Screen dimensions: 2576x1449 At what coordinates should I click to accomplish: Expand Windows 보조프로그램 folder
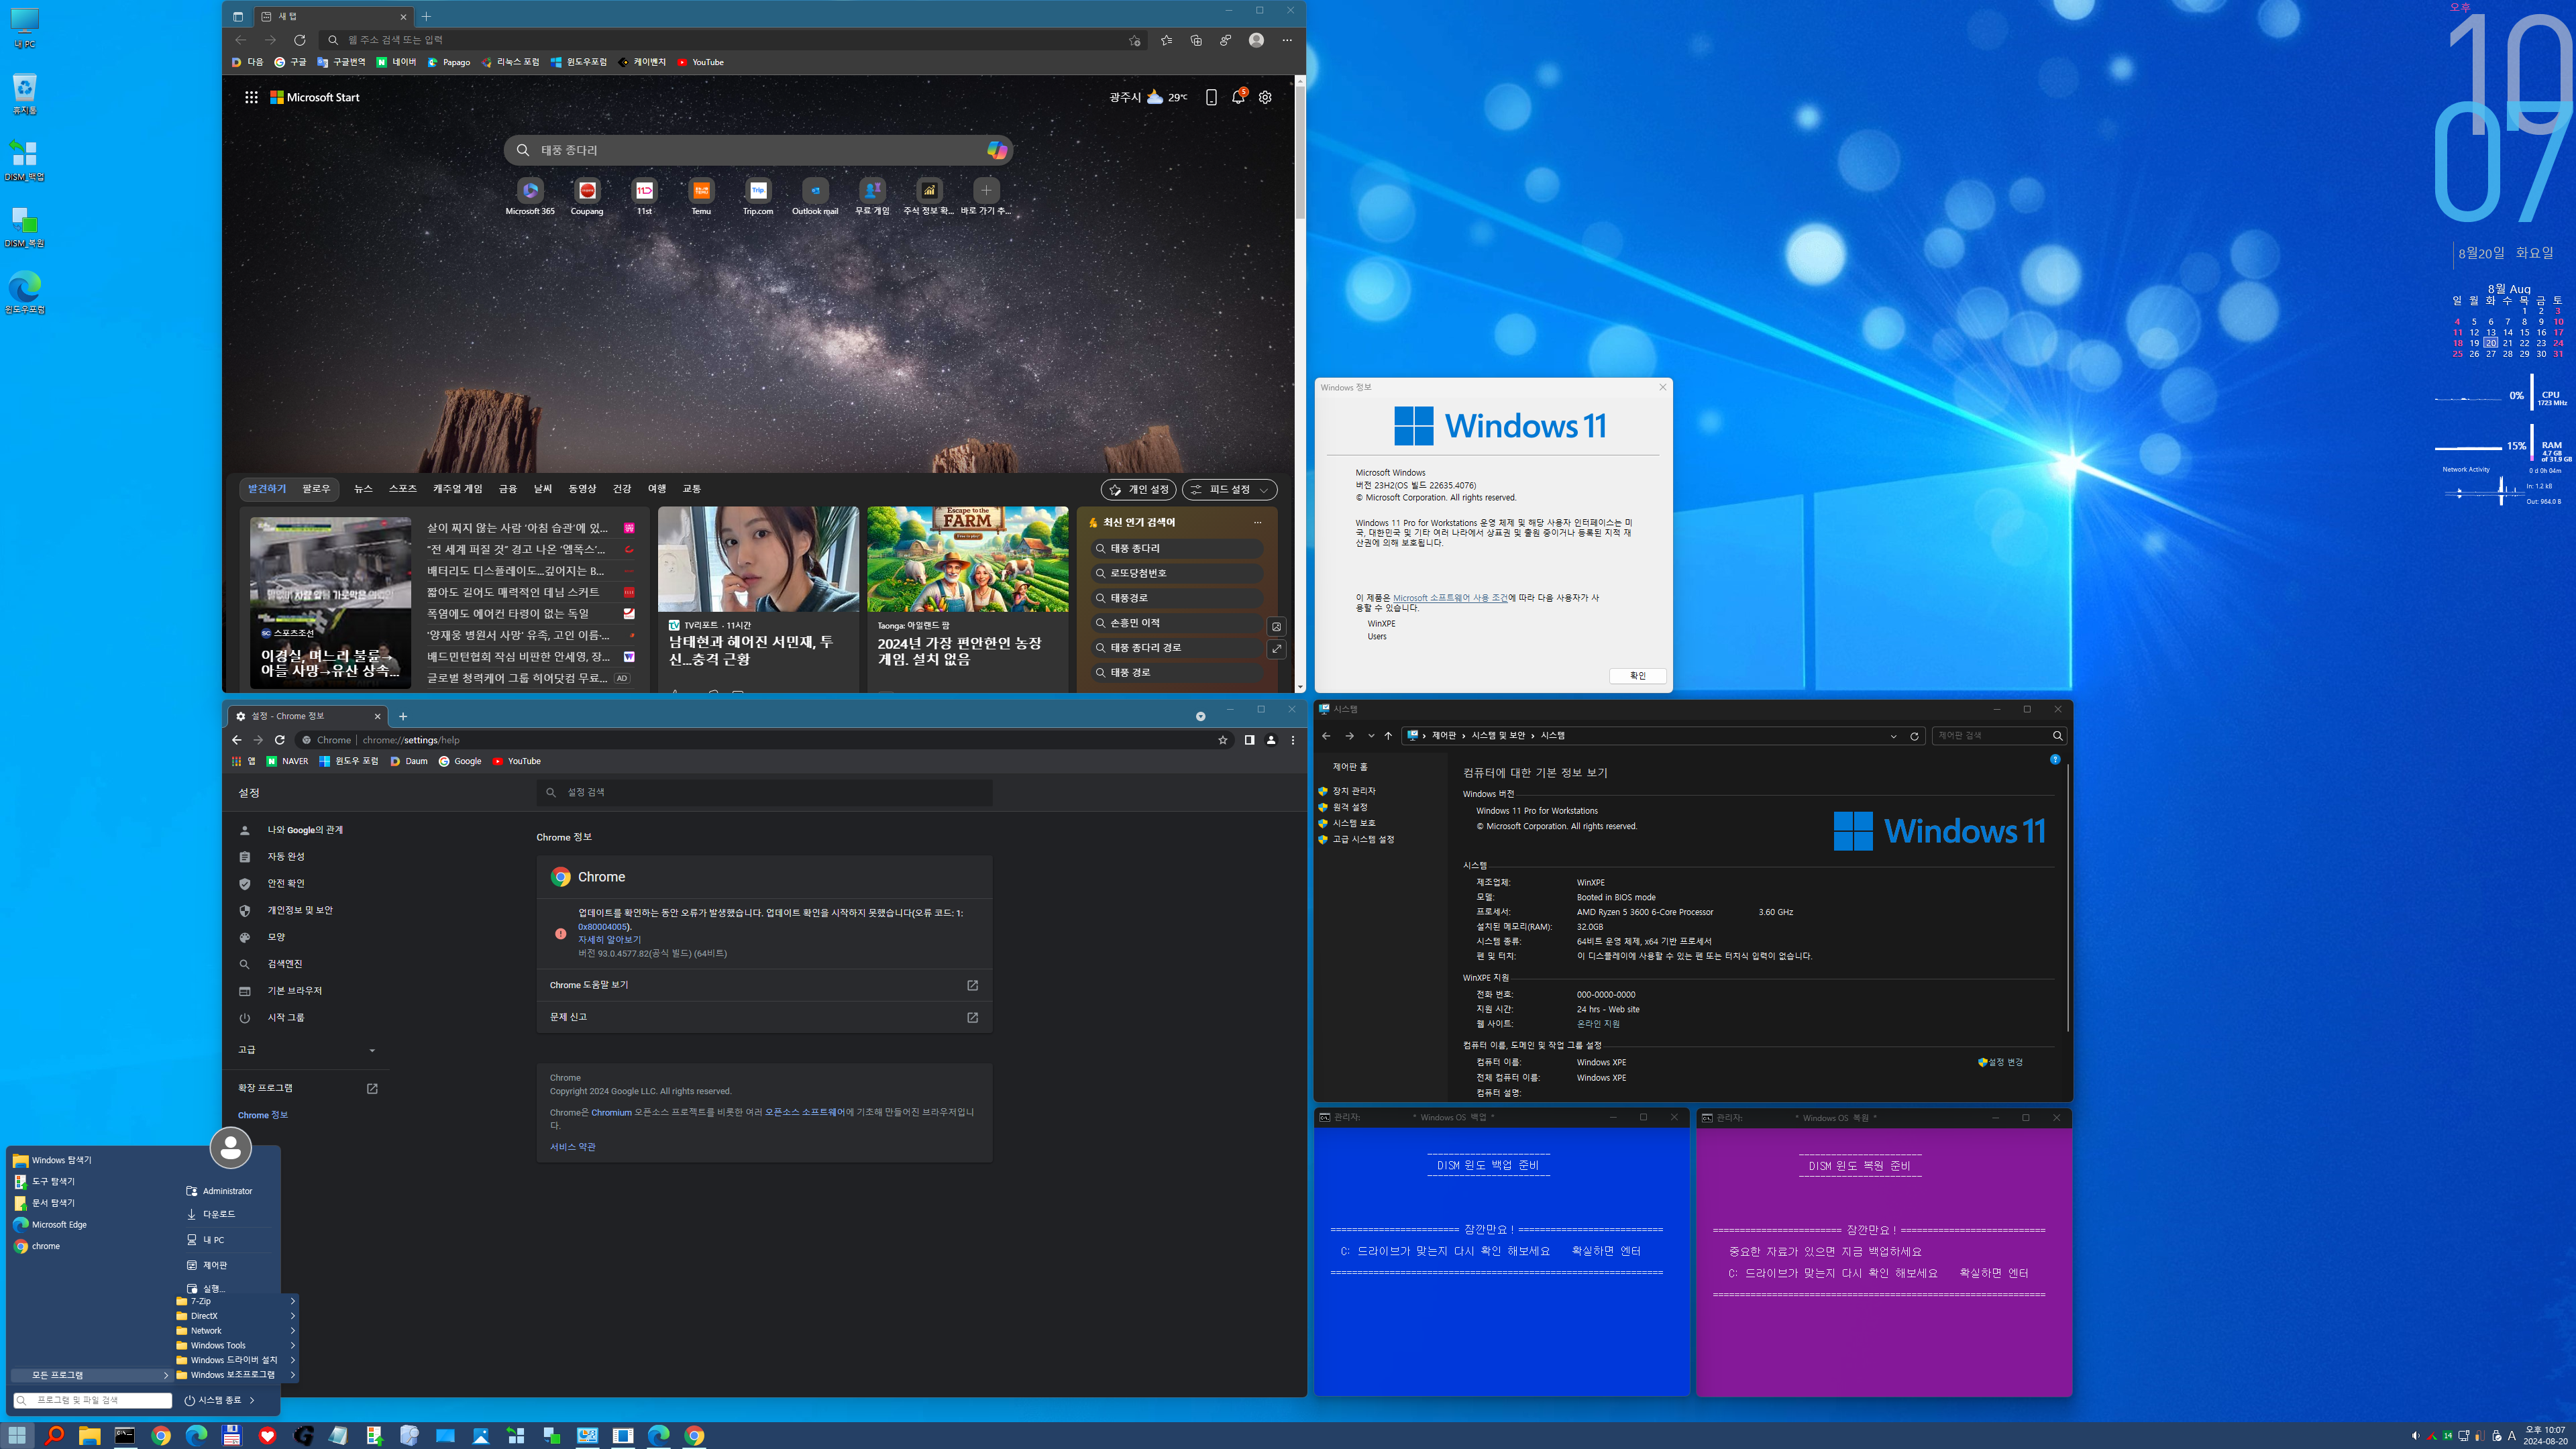coord(236,1375)
